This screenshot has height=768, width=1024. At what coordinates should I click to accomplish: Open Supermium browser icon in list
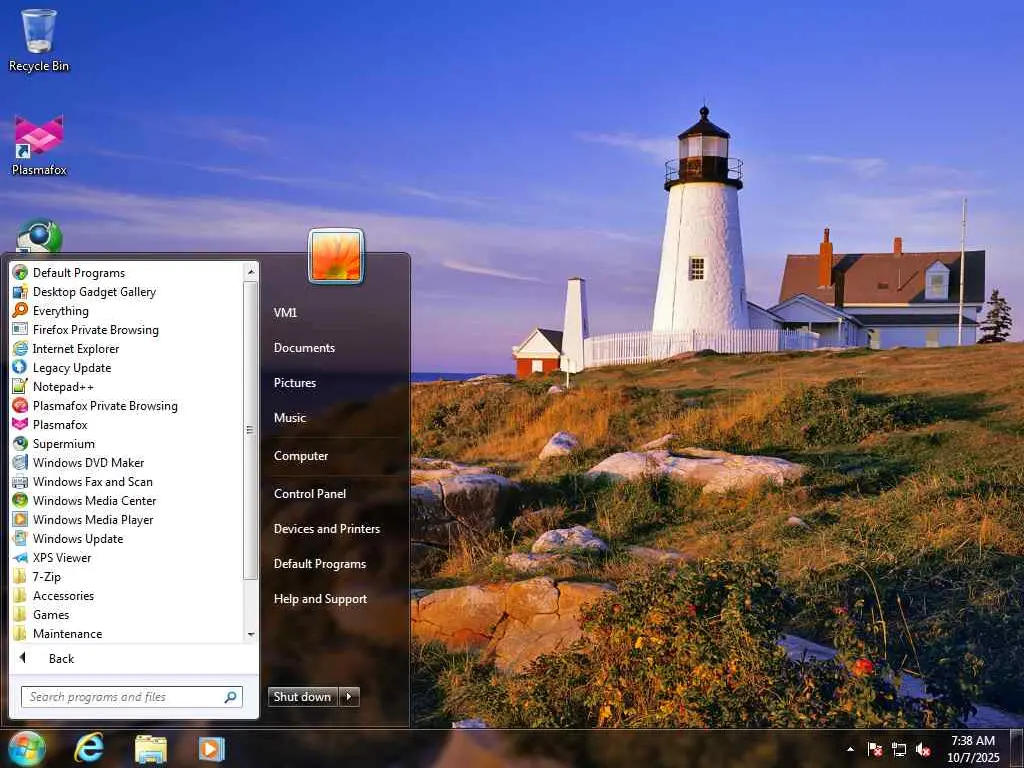[x=20, y=443]
